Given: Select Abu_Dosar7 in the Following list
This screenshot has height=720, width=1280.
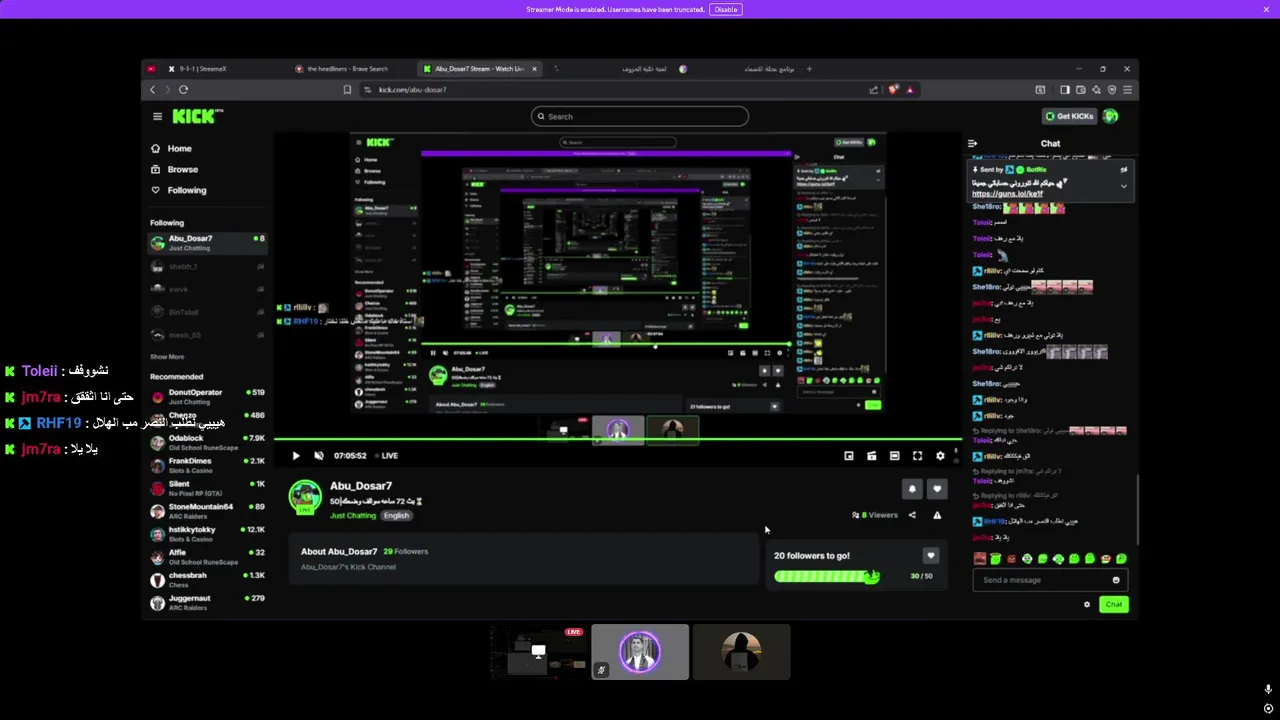Looking at the screenshot, I should (207, 243).
